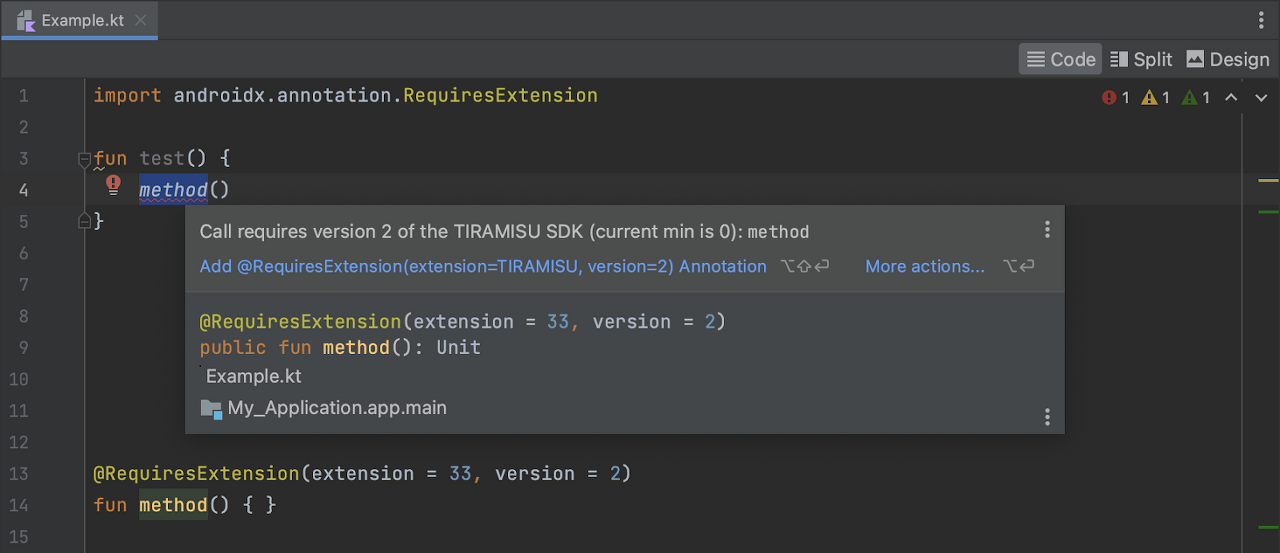Click the More actions... link
The height and width of the screenshot is (553, 1280).
[925, 266]
